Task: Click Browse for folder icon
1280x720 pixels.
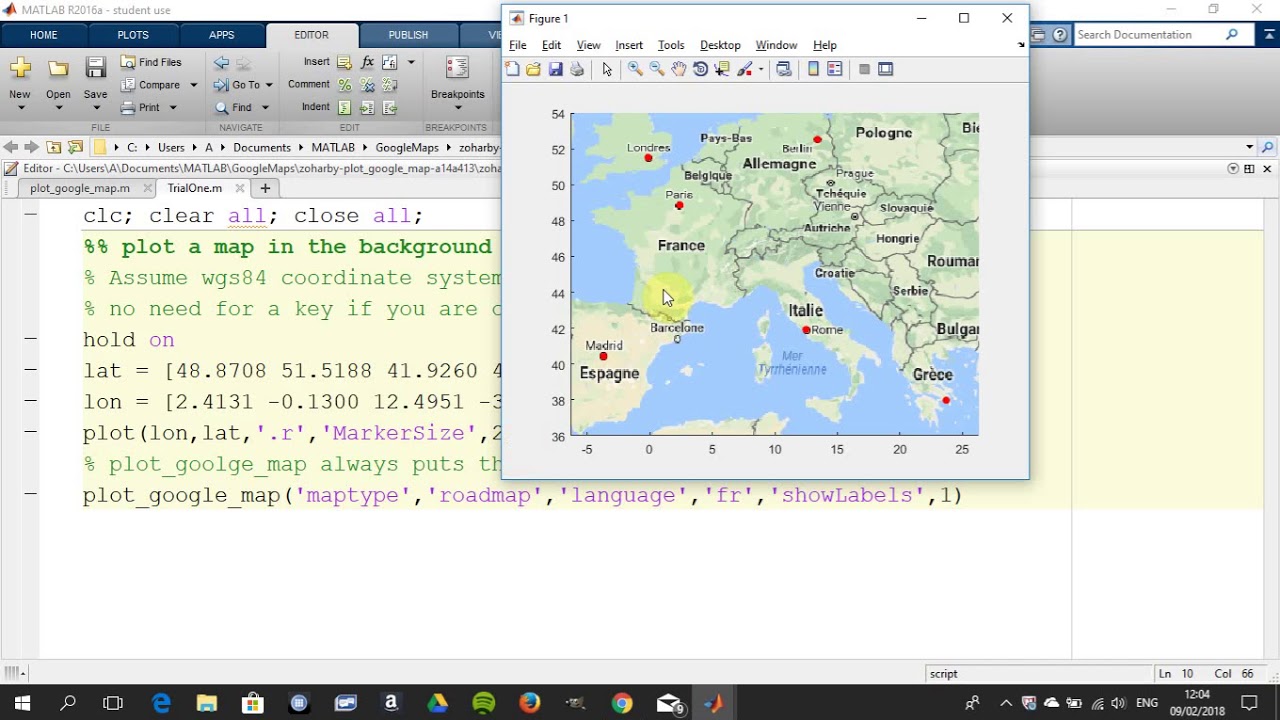Action: (76, 147)
